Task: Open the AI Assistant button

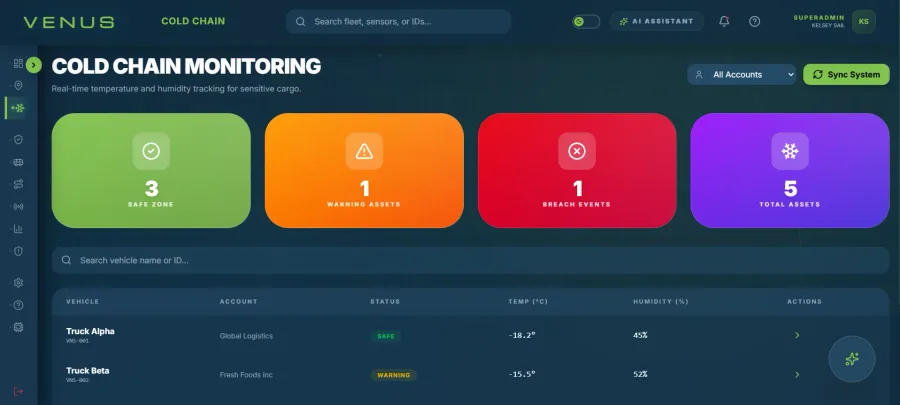Action: coord(657,21)
